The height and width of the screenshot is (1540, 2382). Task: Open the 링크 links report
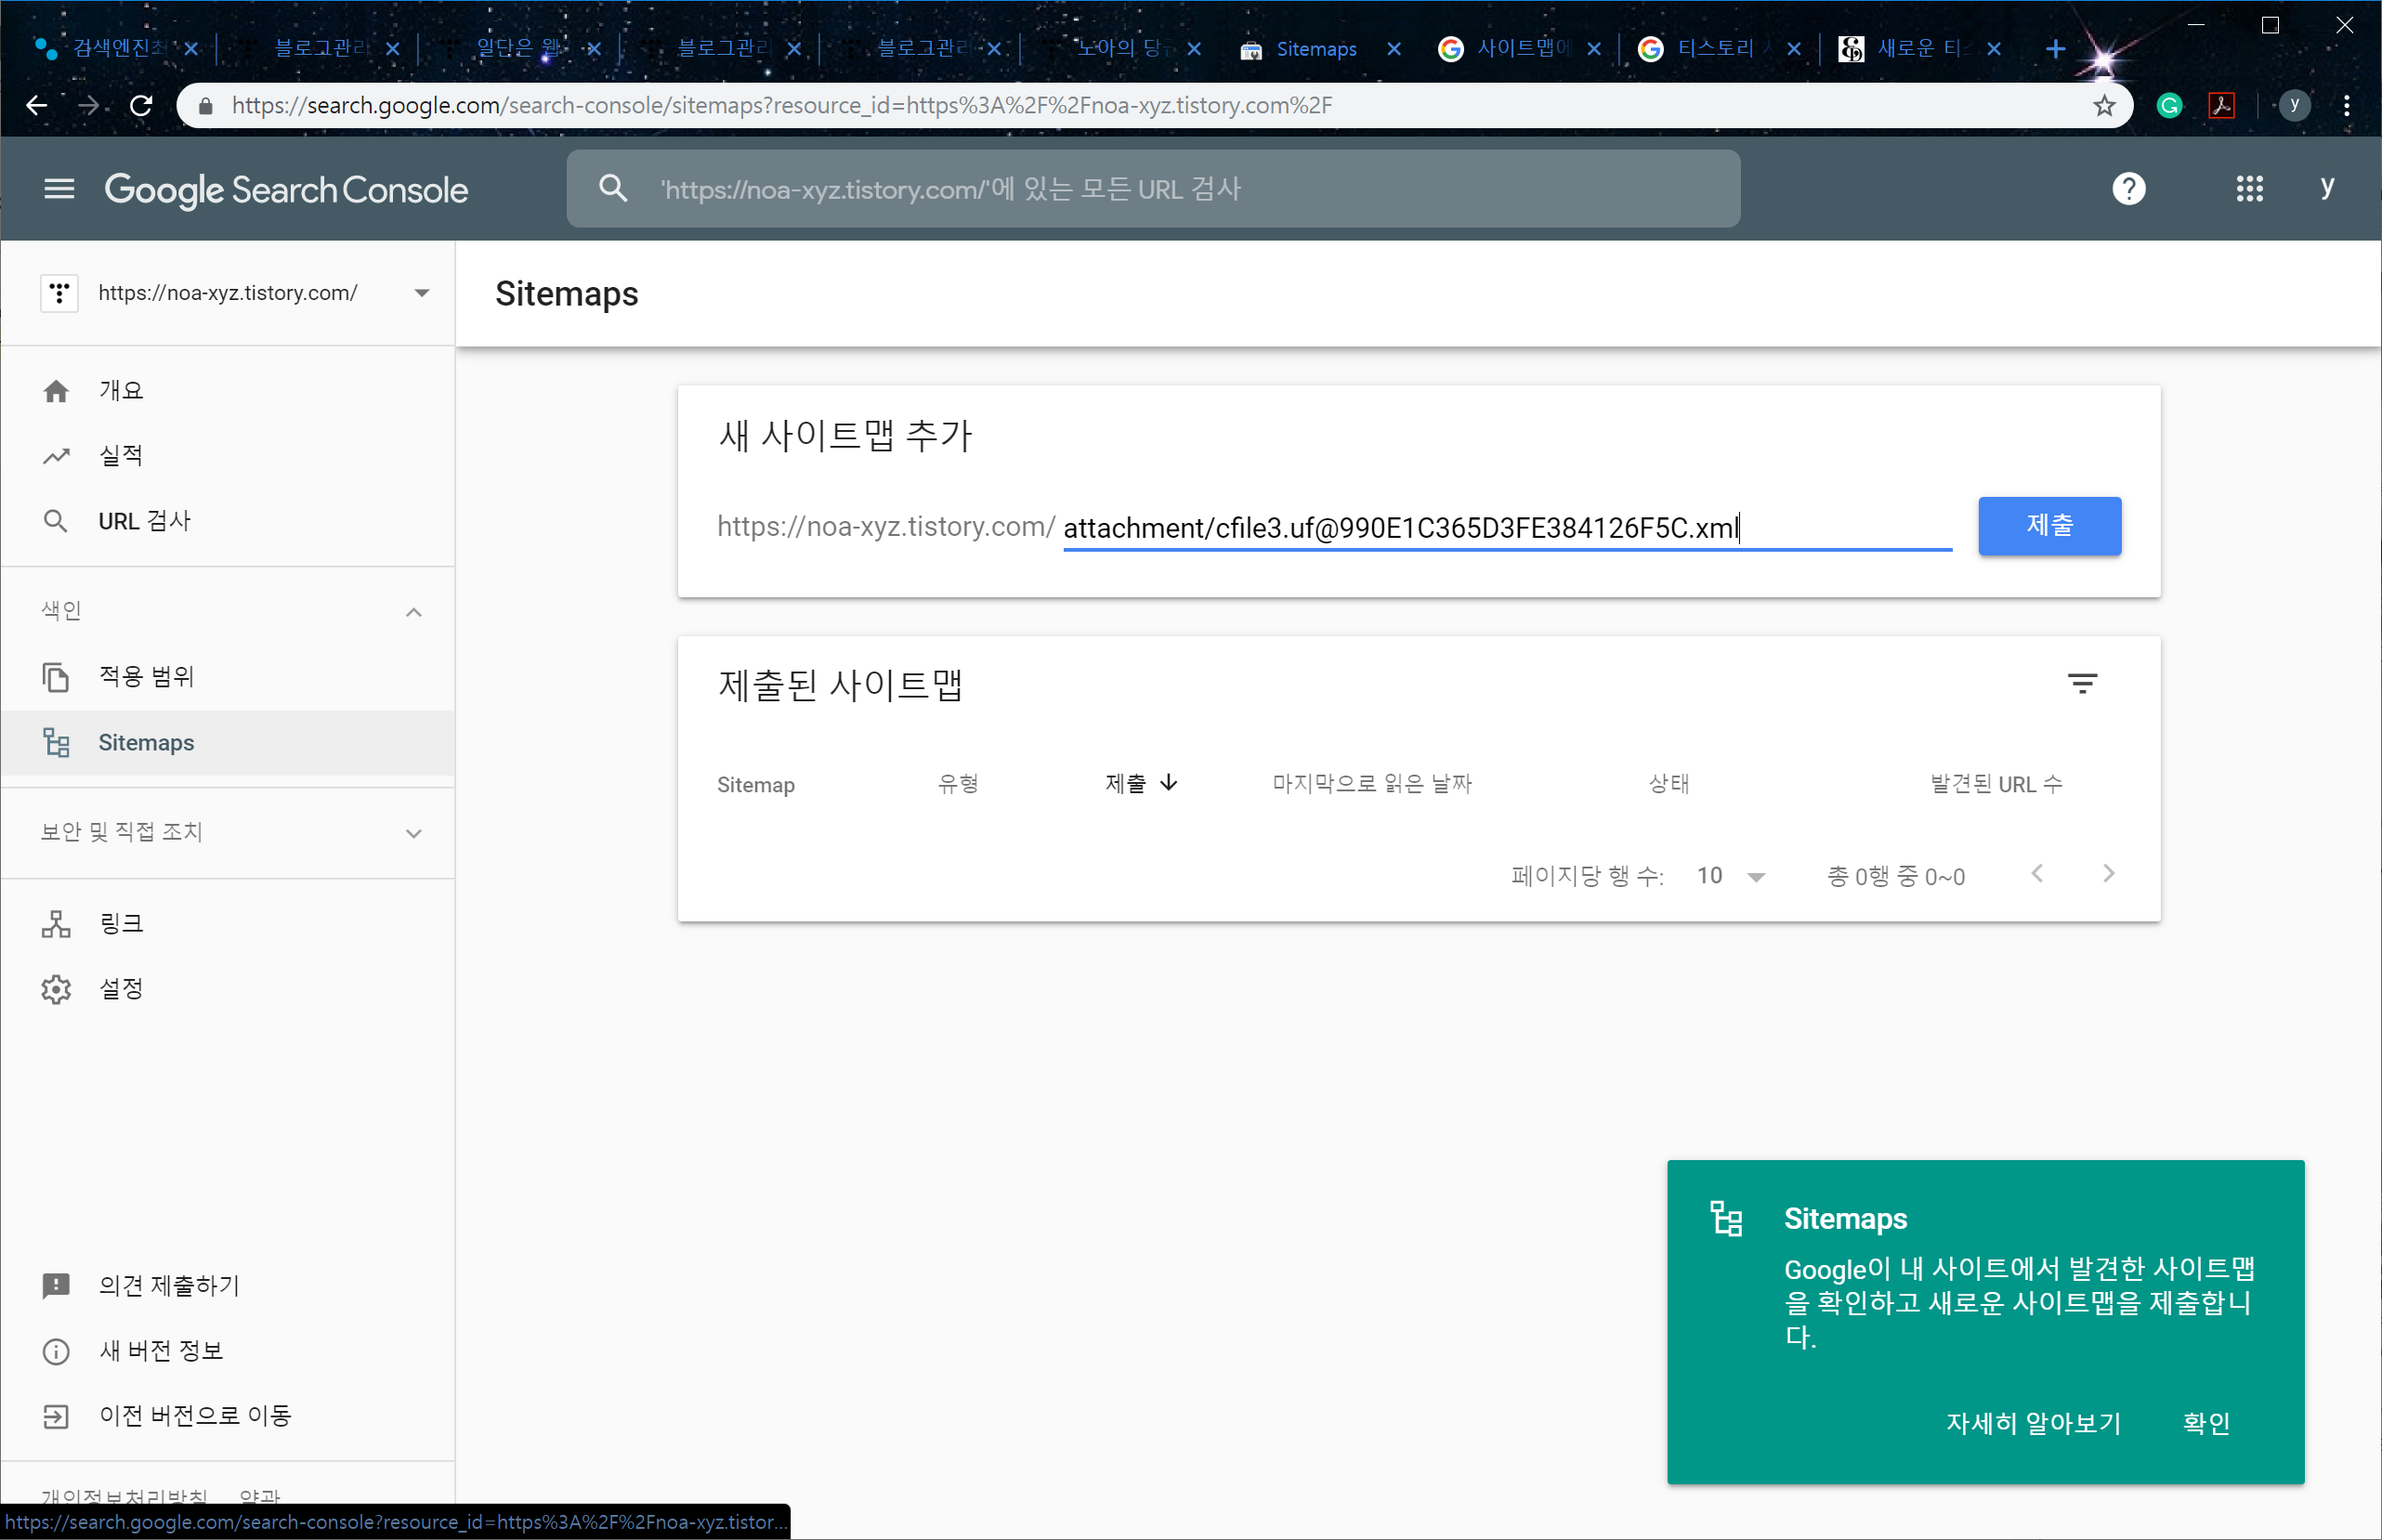point(120,923)
